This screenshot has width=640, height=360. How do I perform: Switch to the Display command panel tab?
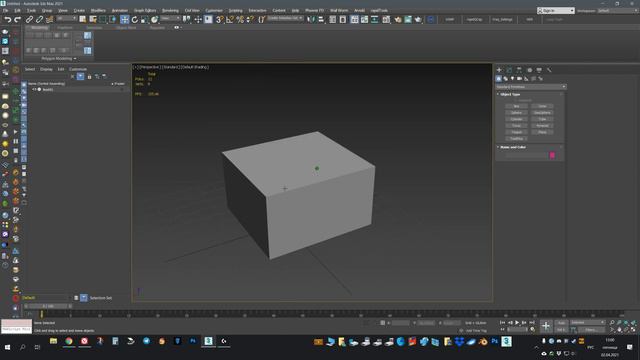[539, 70]
